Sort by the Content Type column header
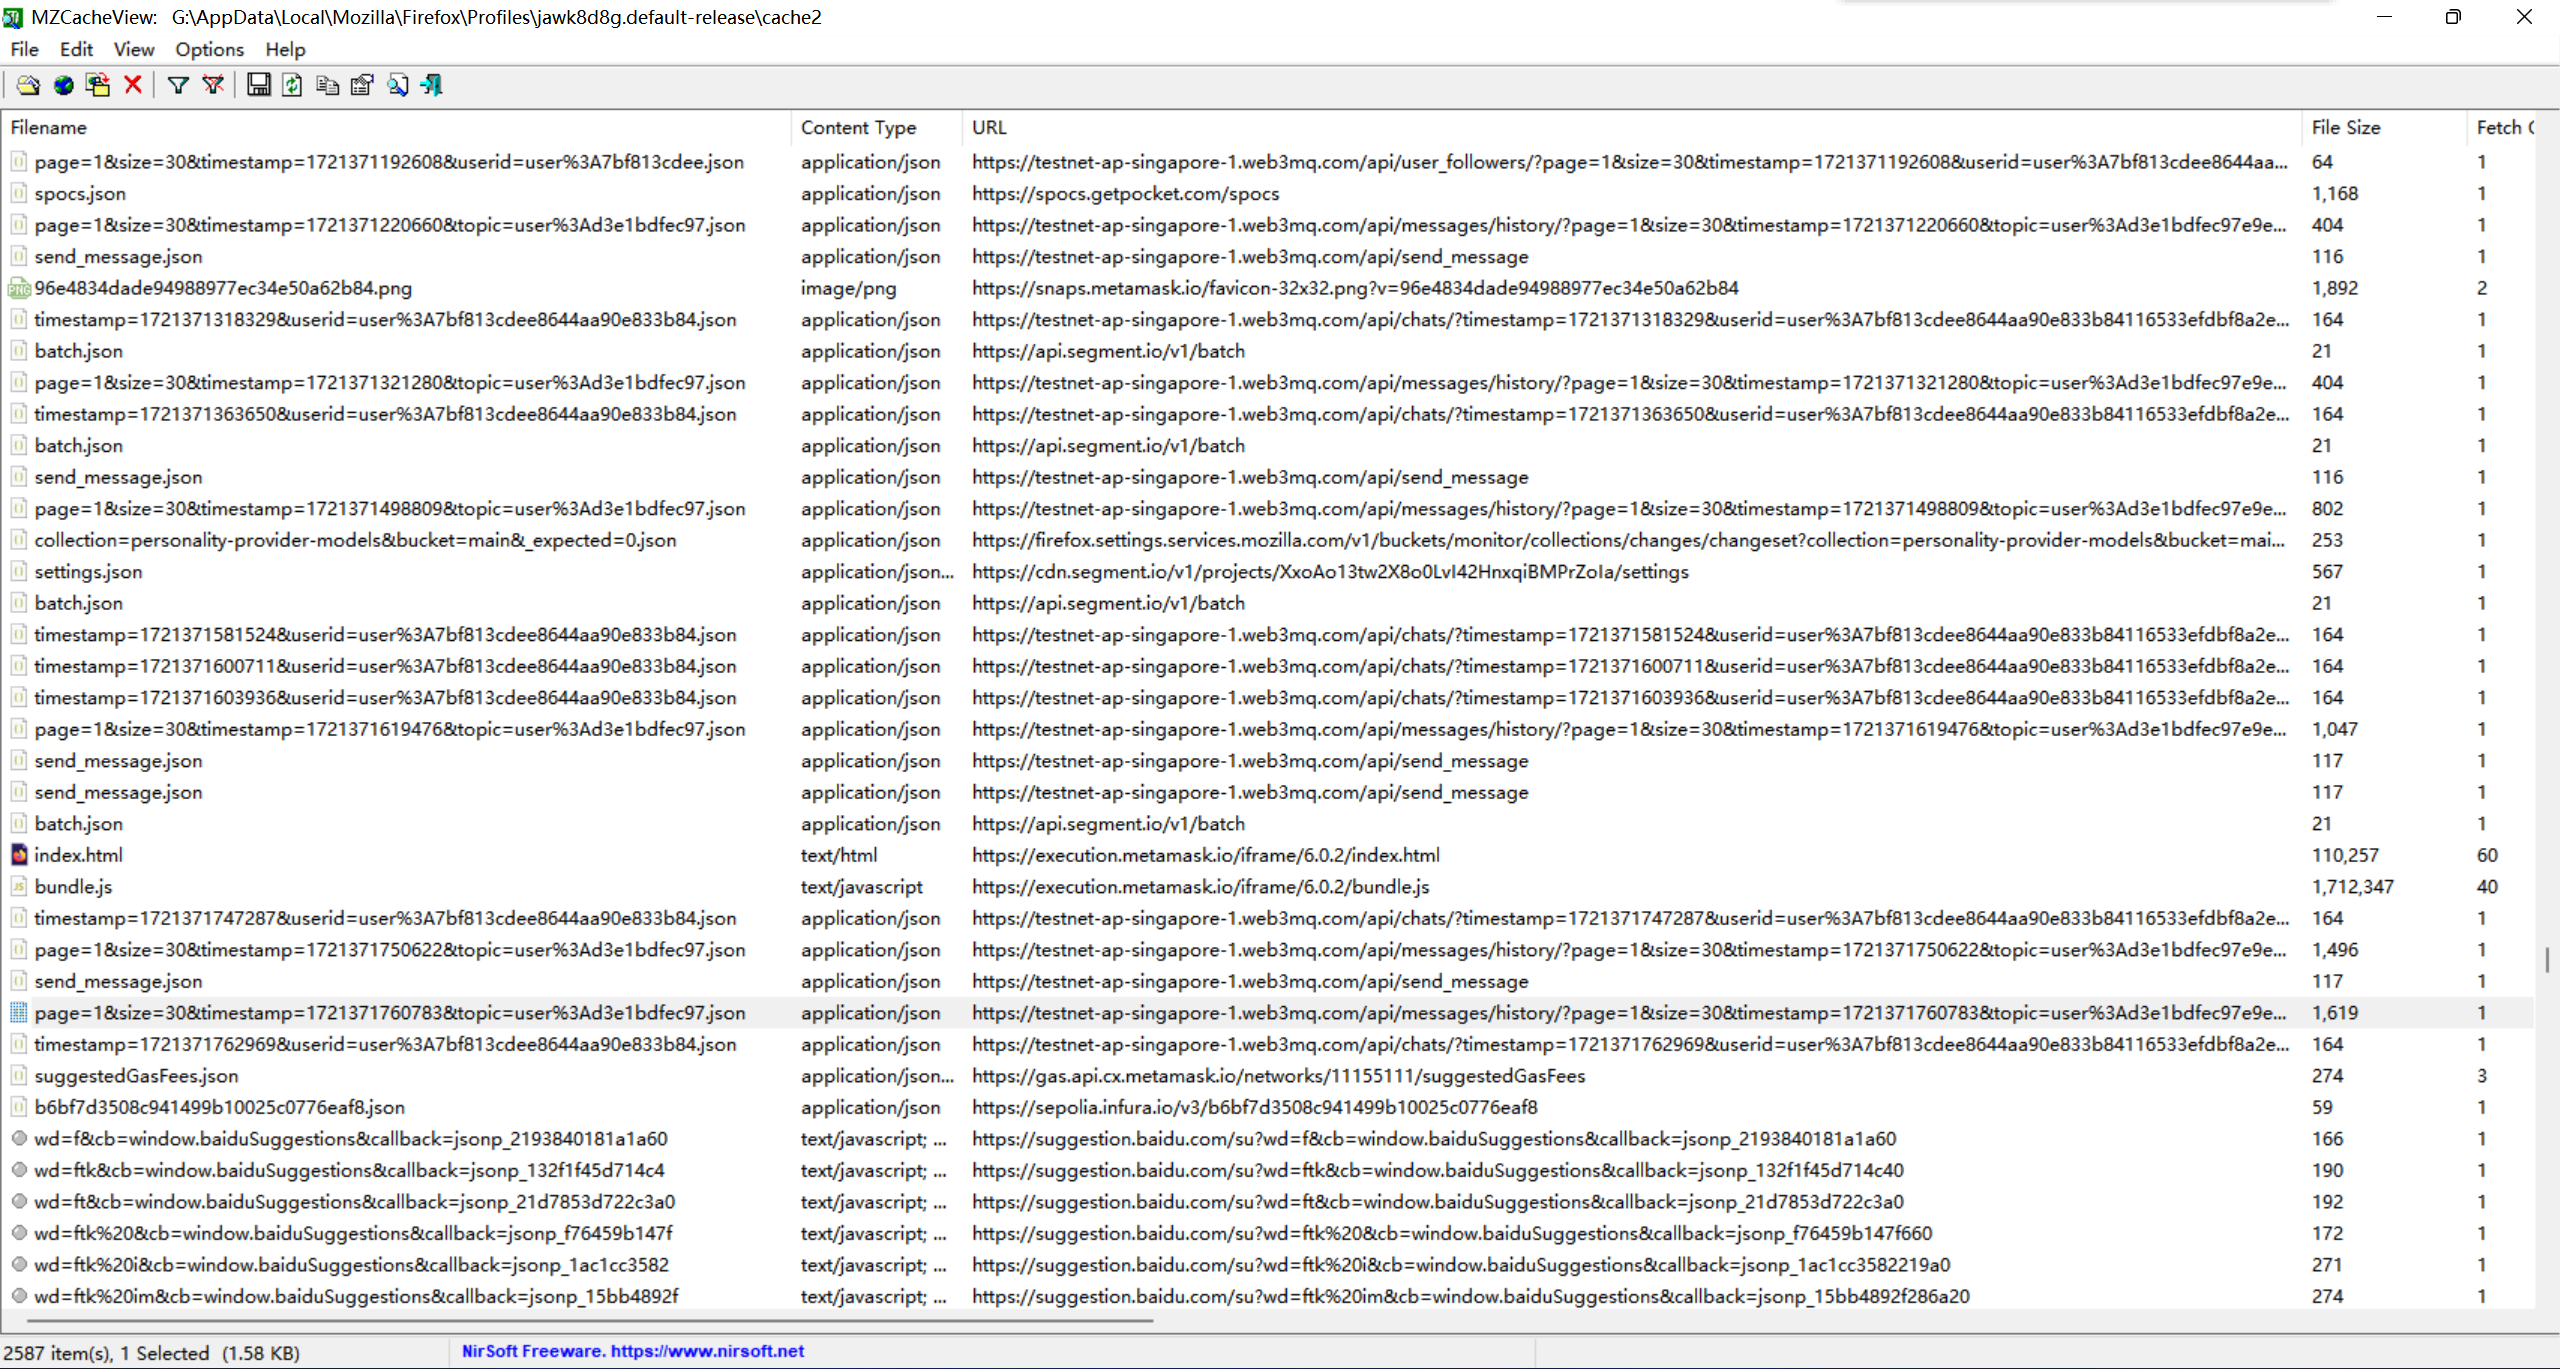The height and width of the screenshot is (1369, 2560). tap(858, 127)
